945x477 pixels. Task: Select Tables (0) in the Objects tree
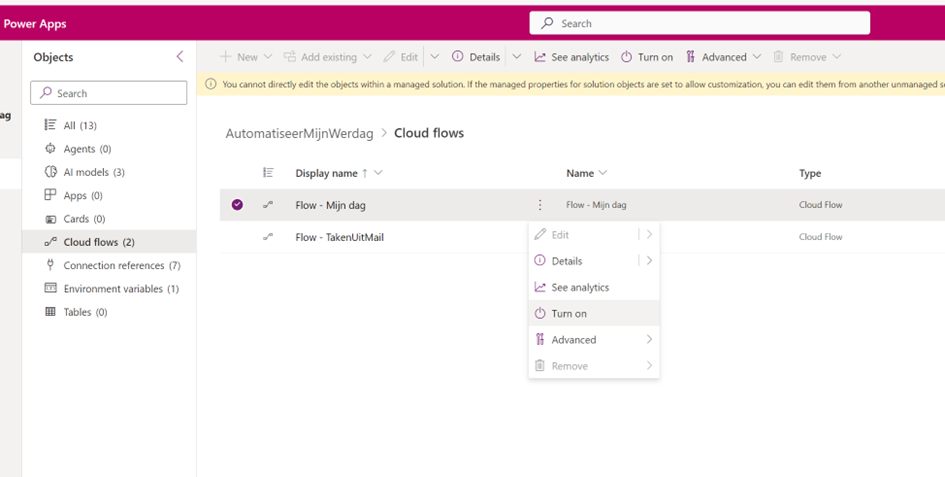tap(86, 312)
